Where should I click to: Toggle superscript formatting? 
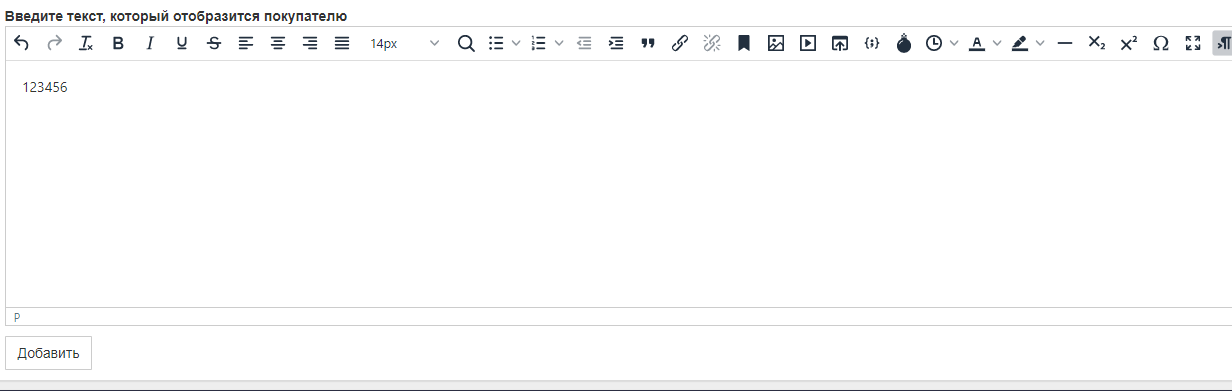click(x=1129, y=43)
